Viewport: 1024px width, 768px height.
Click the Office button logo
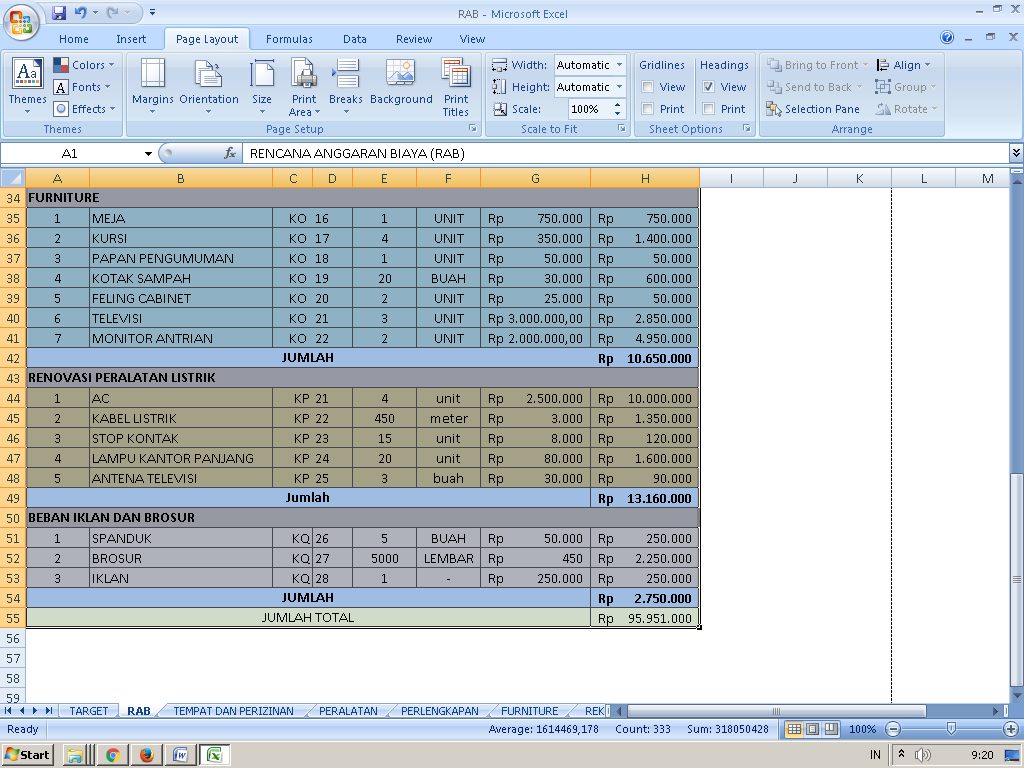(x=22, y=23)
